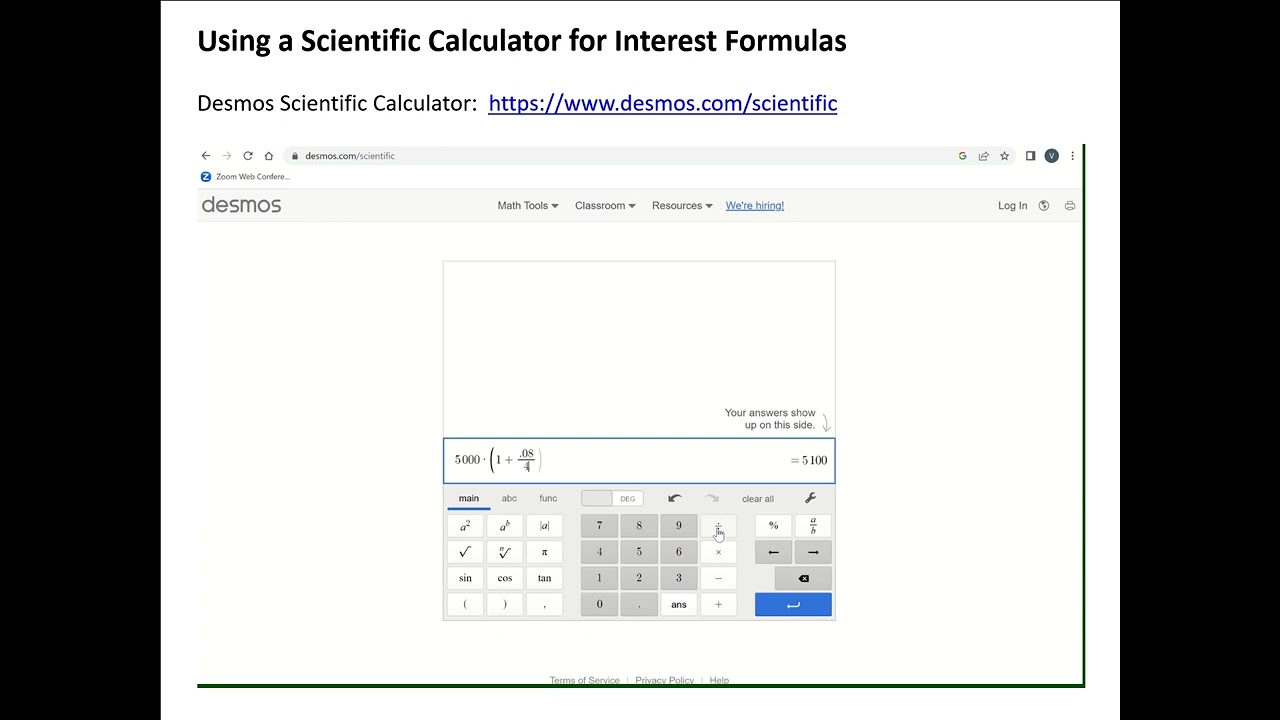Open the Resources dropdown
The height and width of the screenshot is (720, 1280).
click(681, 205)
